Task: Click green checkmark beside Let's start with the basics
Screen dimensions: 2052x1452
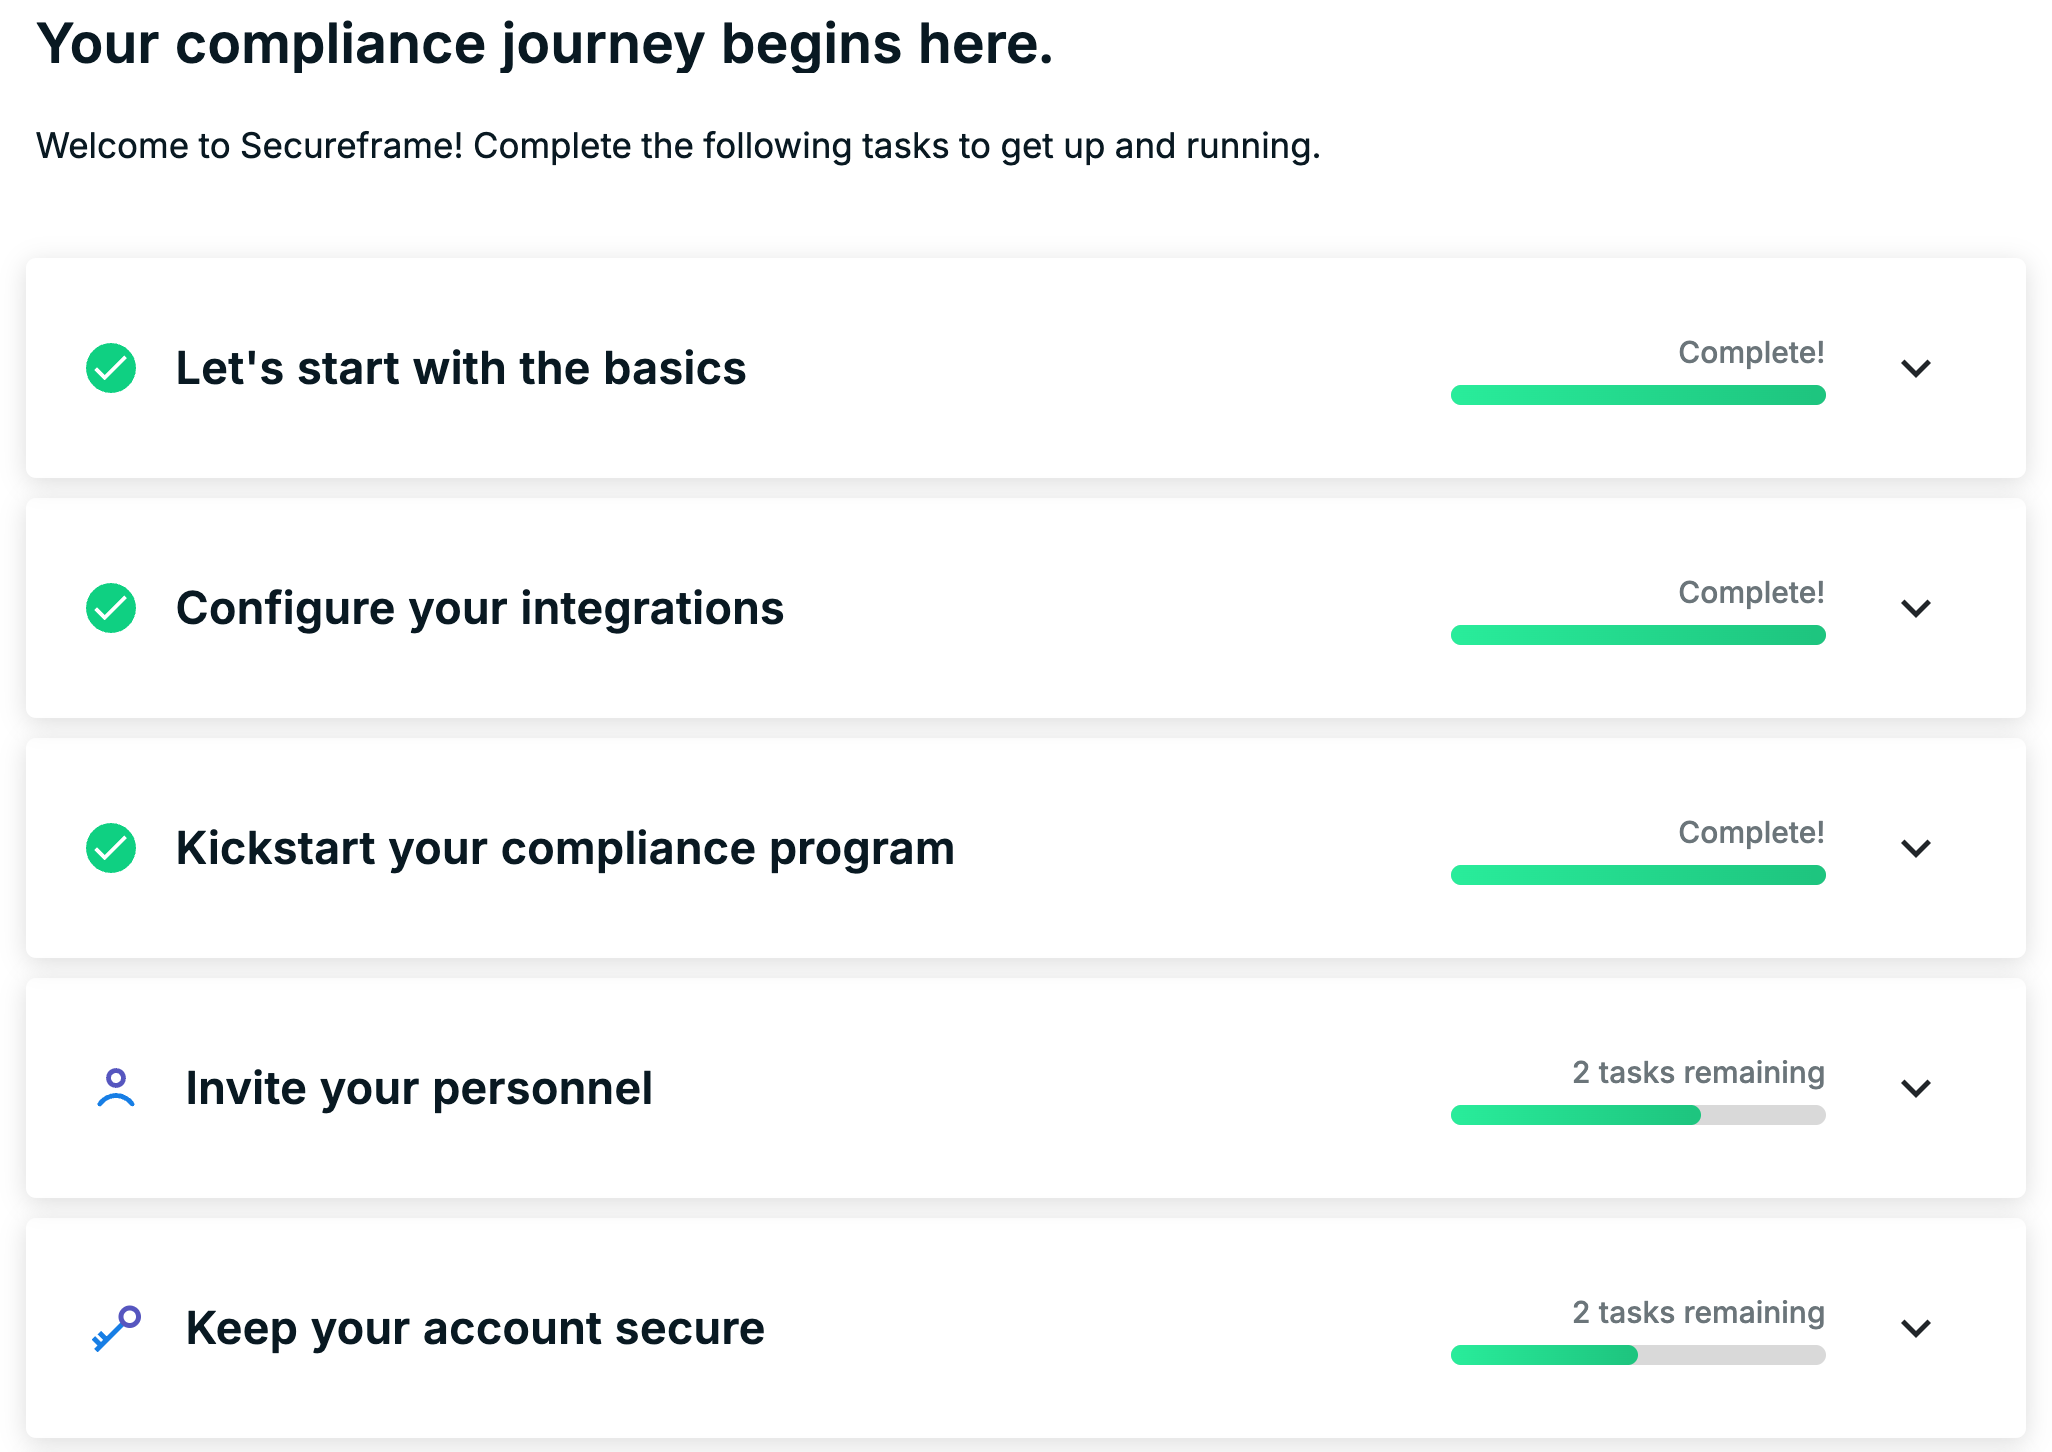Action: (111, 368)
